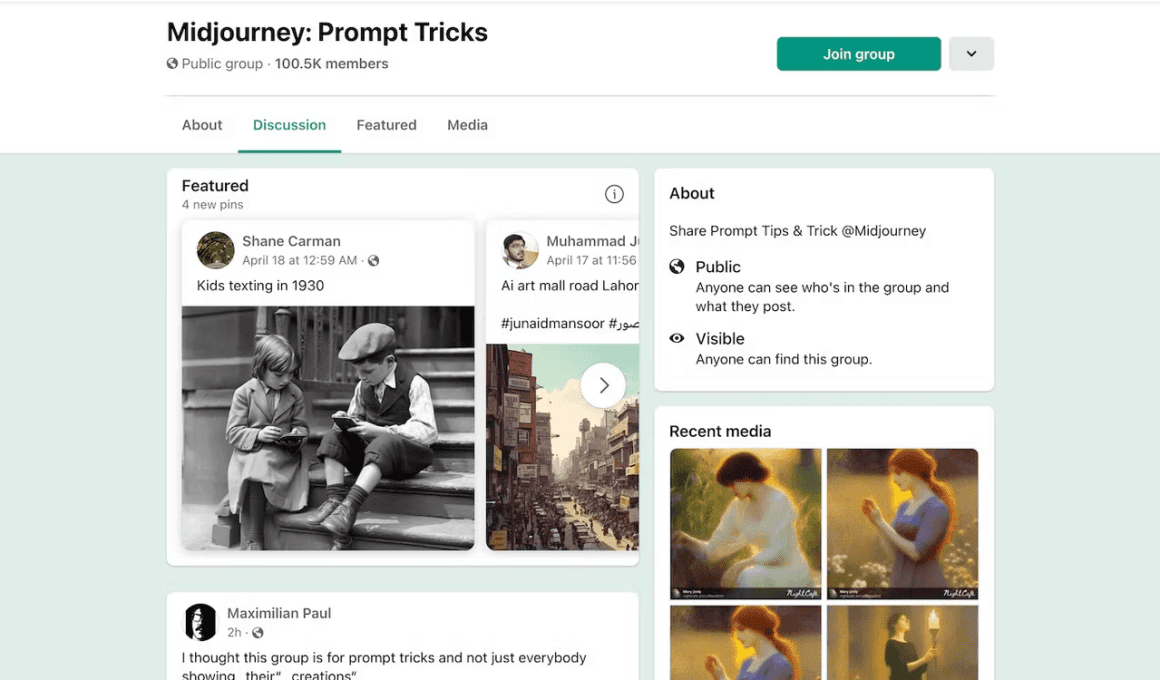
Task: Click the Public globe icon in About
Action: coord(677,266)
